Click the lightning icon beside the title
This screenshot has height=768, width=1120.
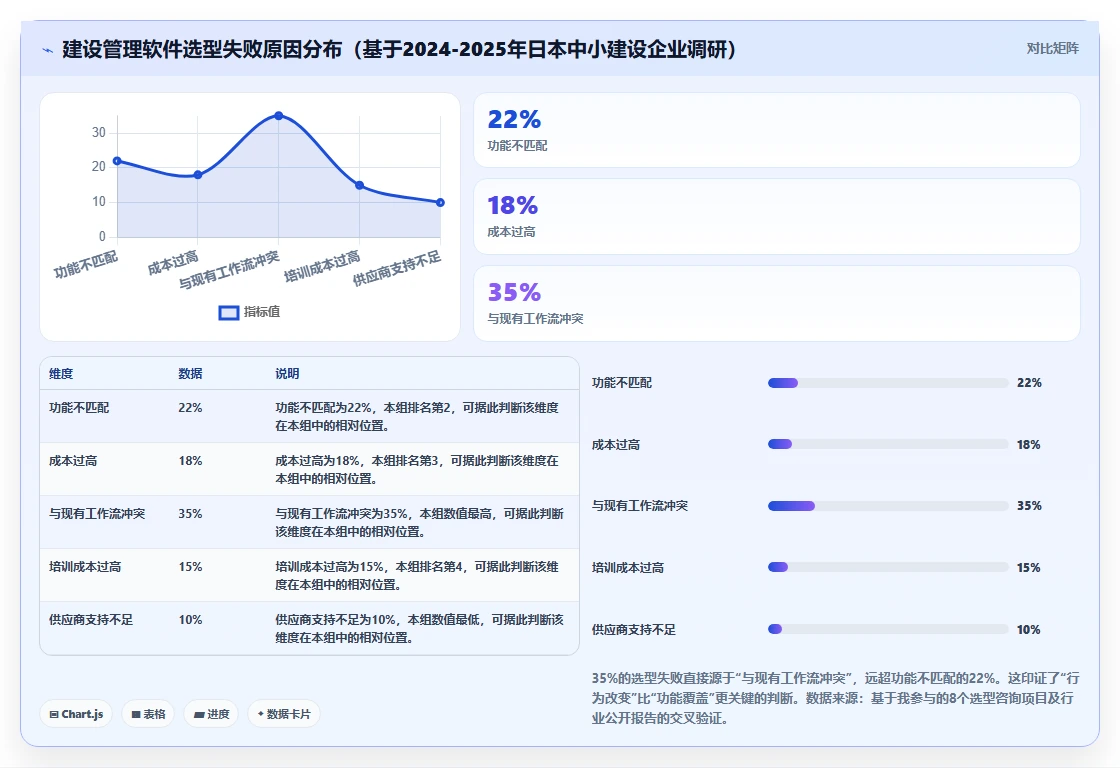pos(47,50)
